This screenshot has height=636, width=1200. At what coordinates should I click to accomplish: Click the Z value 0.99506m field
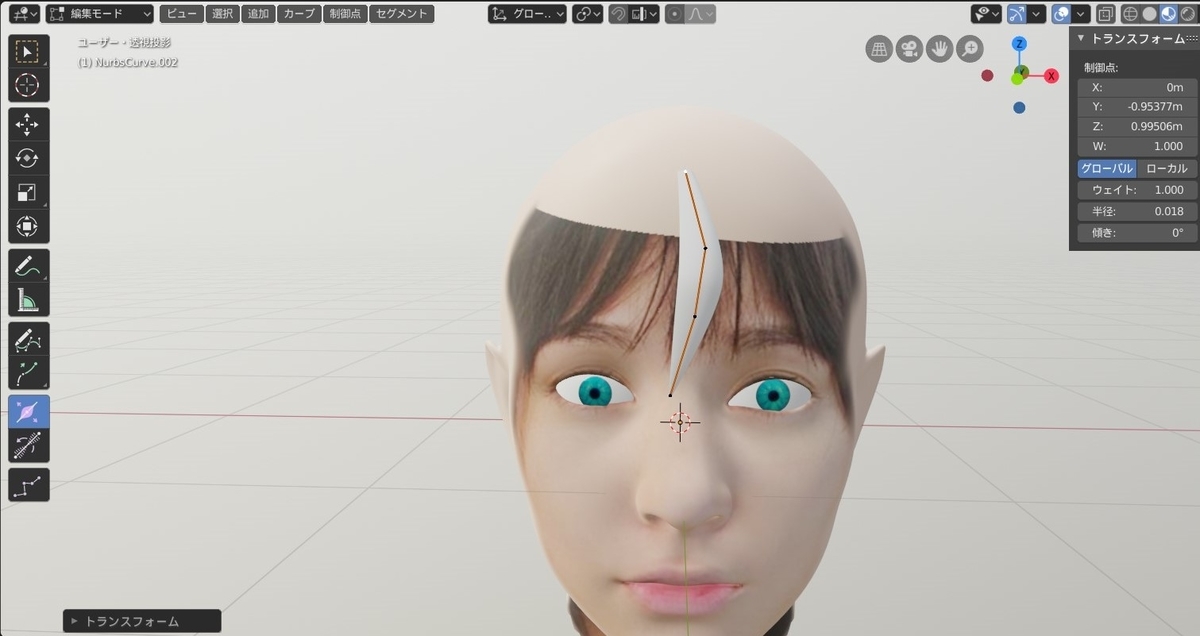[1137, 126]
